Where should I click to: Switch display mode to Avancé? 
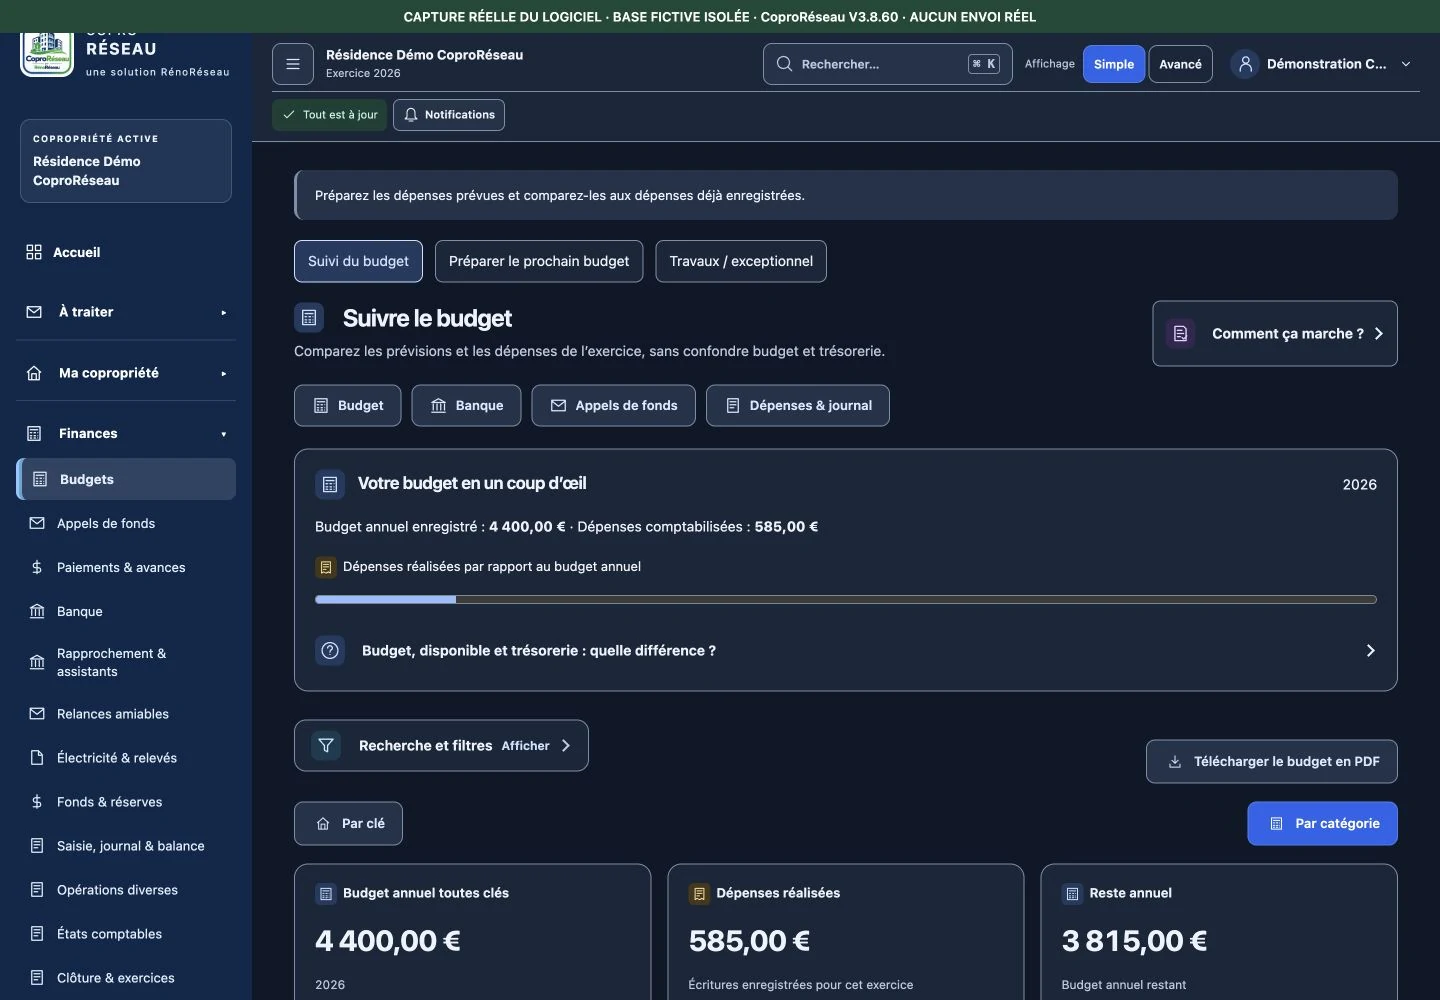1180,64
